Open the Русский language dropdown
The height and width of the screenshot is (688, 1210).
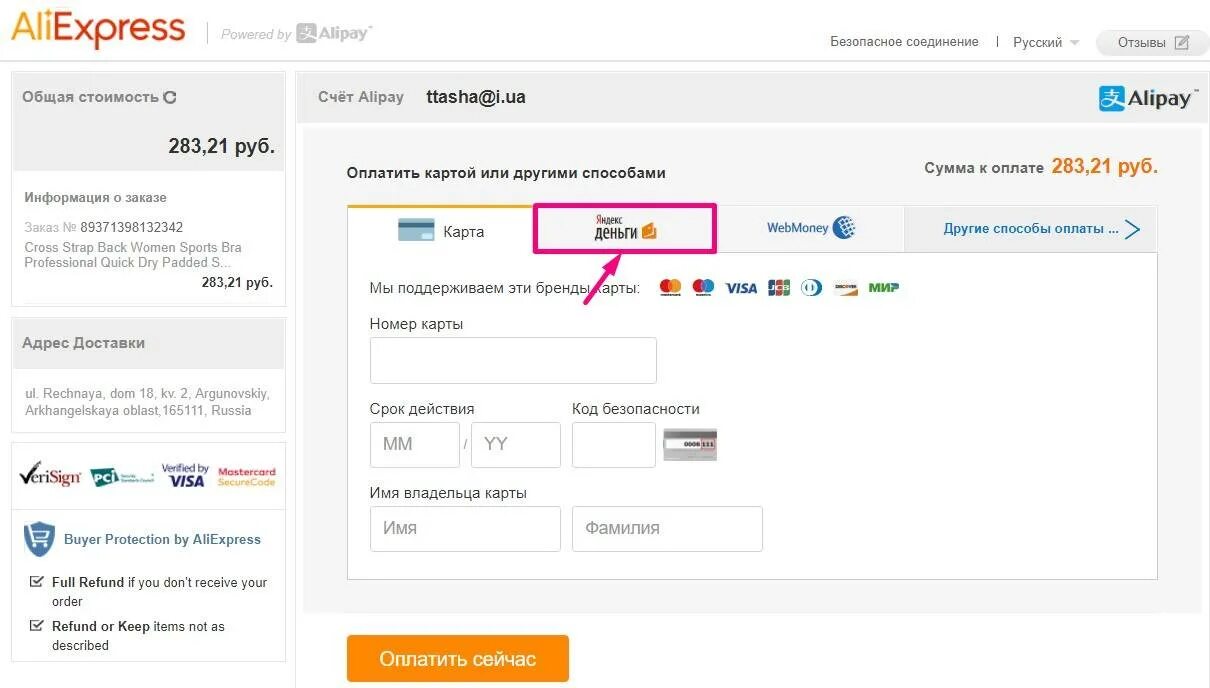click(1046, 42)
